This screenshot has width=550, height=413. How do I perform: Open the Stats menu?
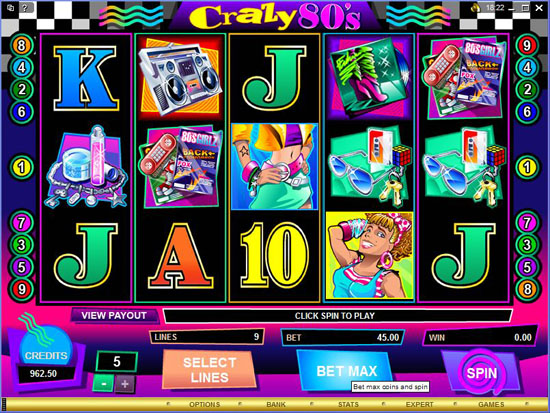click(348, 405)
